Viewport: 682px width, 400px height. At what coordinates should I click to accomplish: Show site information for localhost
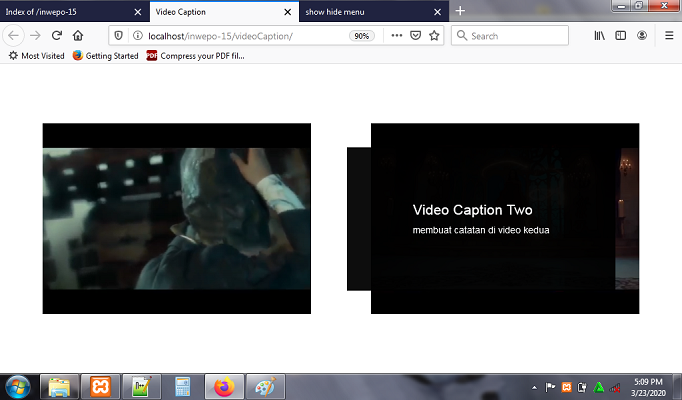pos(137,36)
